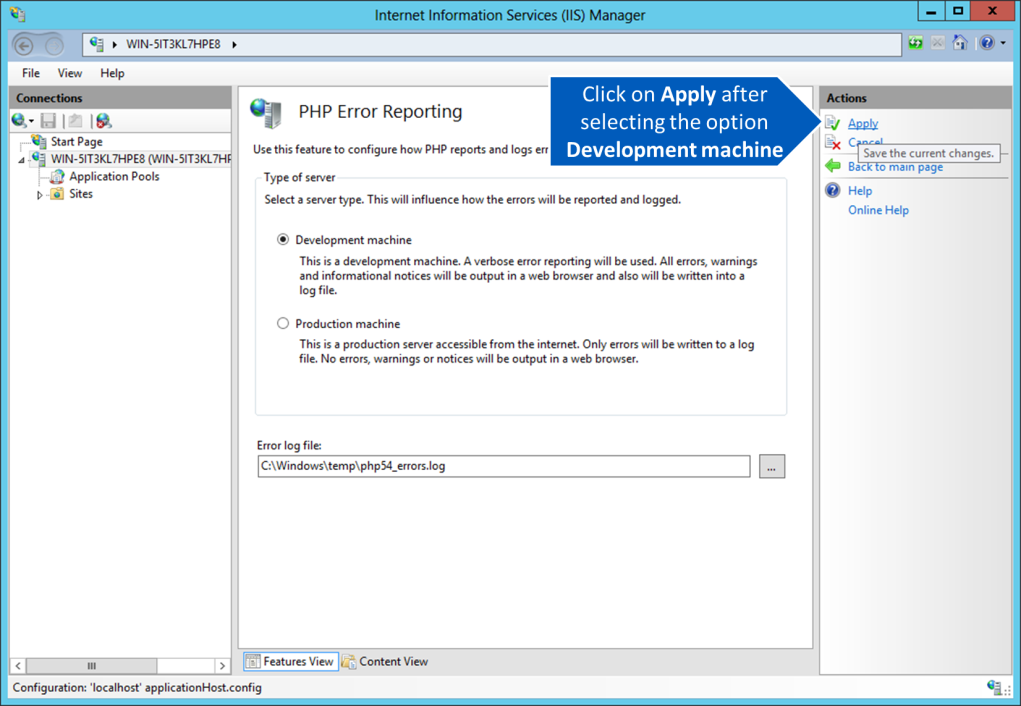
Task: Open the View menu
Action: click(70, 73)
